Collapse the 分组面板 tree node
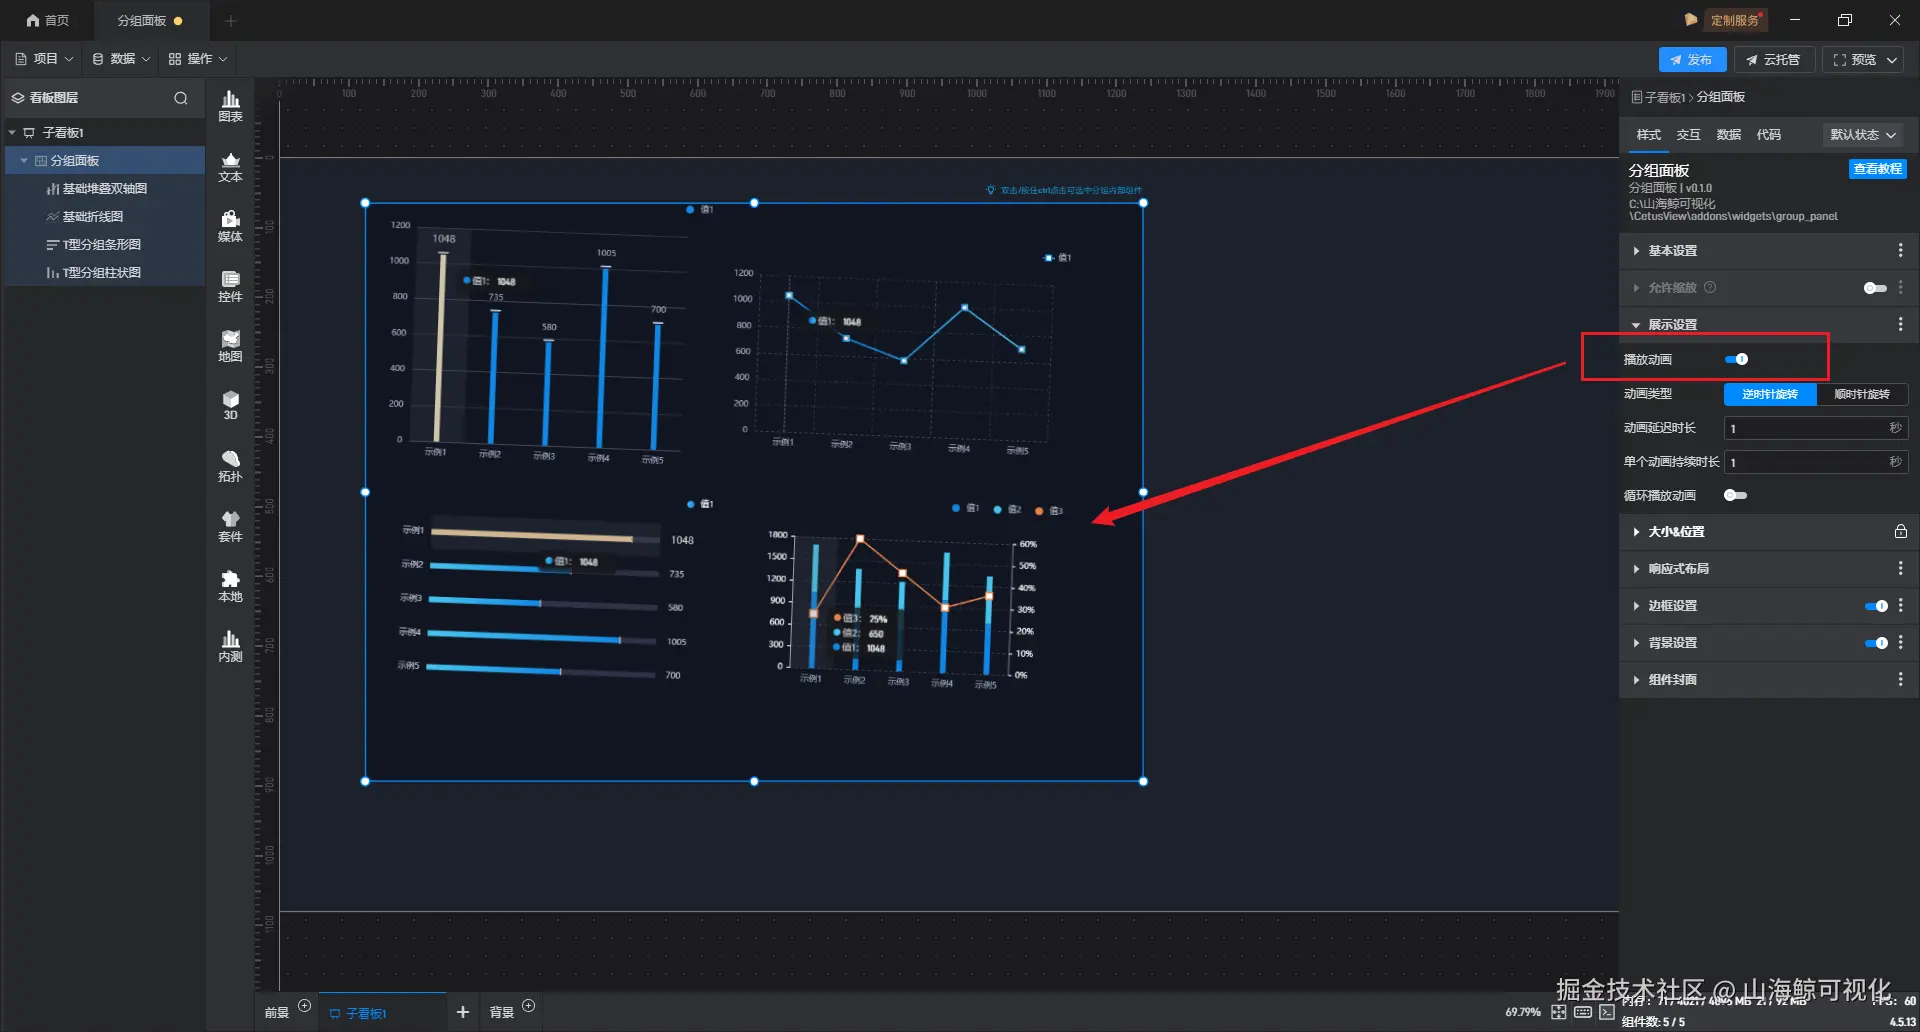 pos(24,161)
